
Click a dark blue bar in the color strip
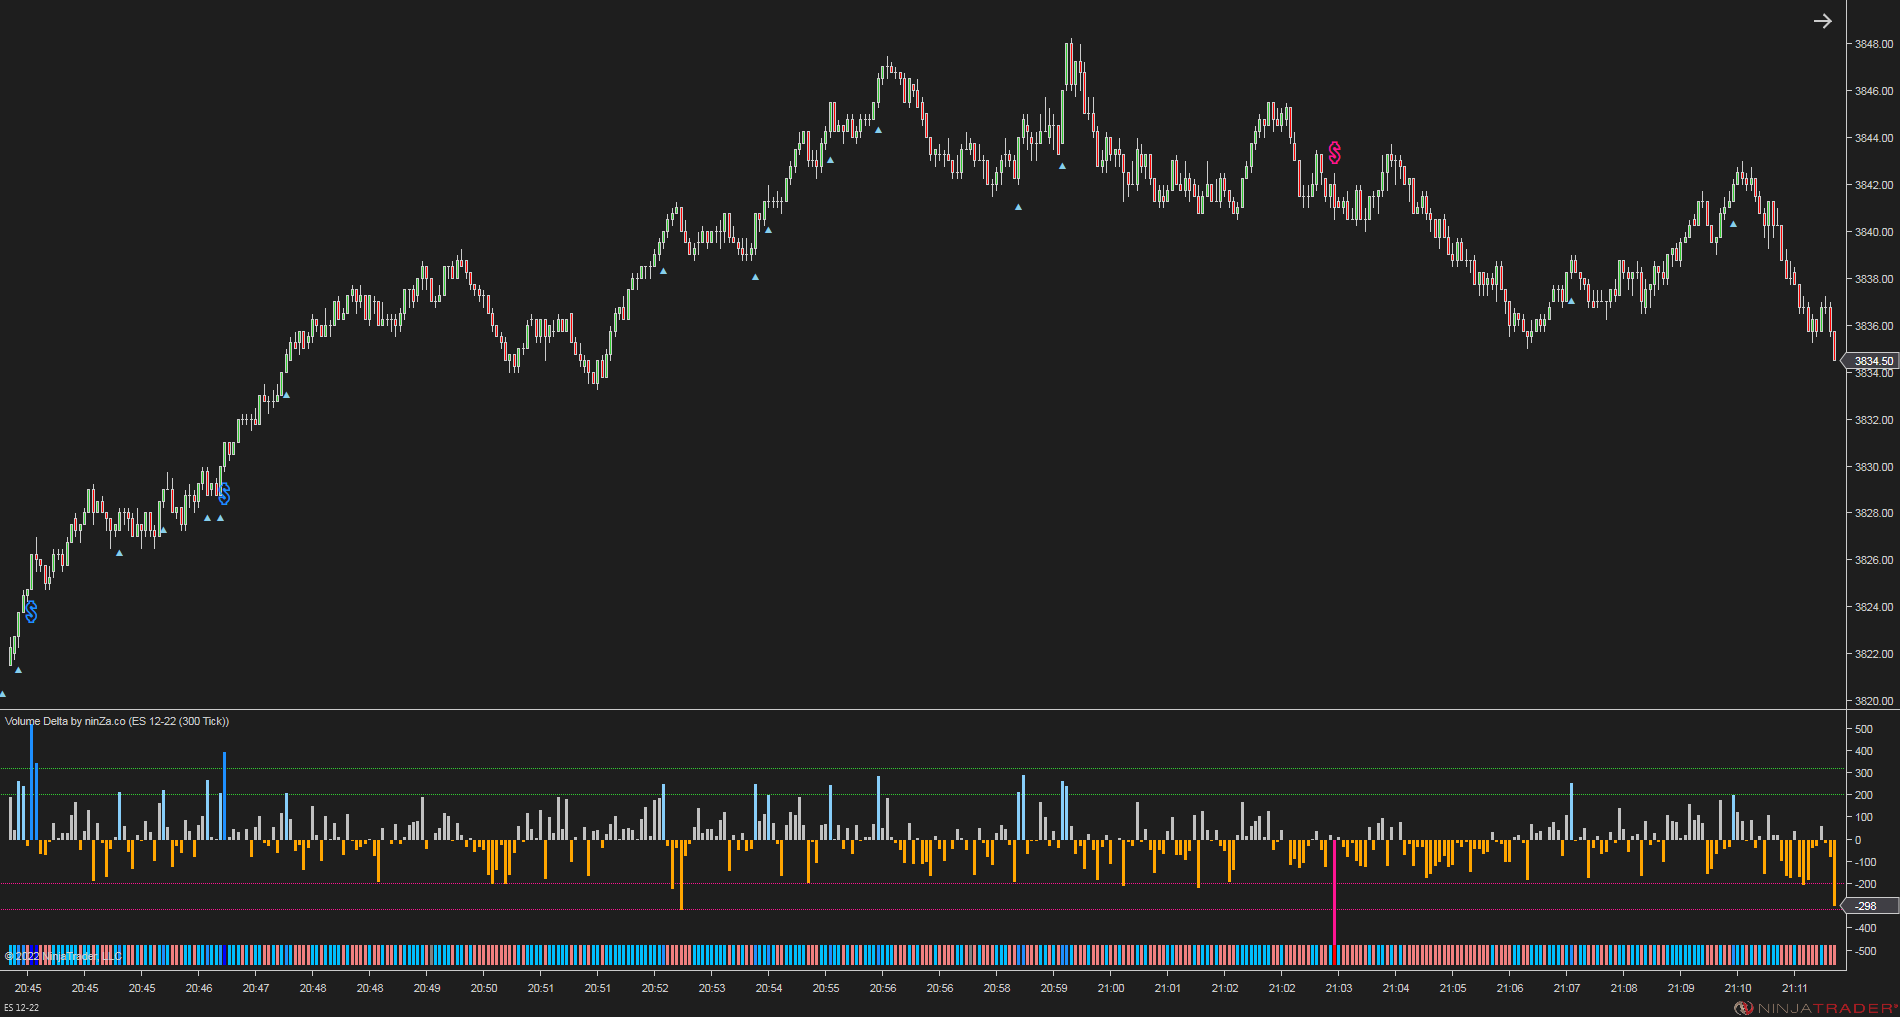pos(33,955)
